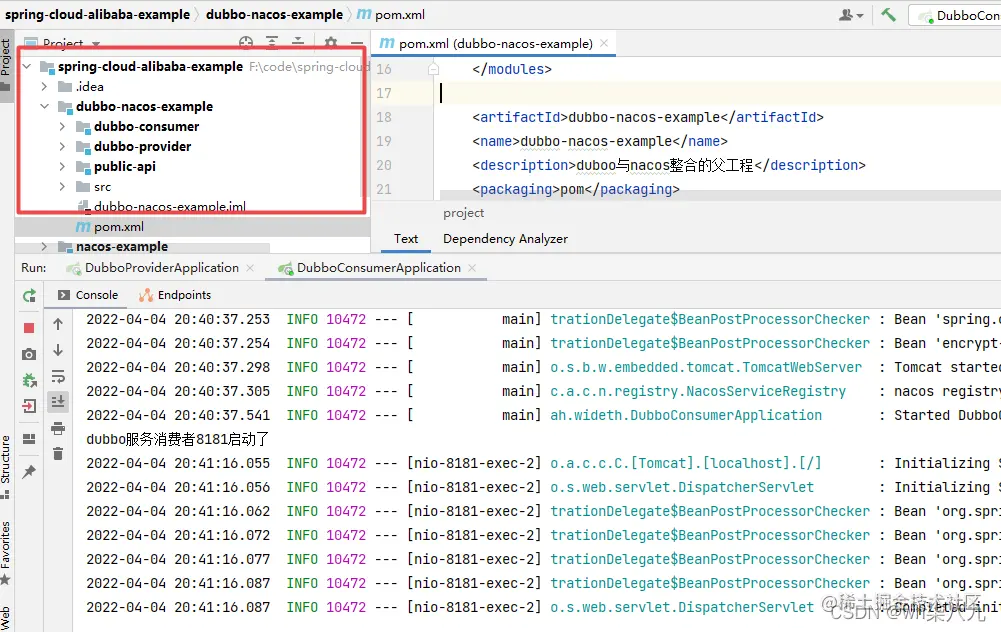Select the public-api folder
This screenshot has width=1001, height=632.
[124, 167]
